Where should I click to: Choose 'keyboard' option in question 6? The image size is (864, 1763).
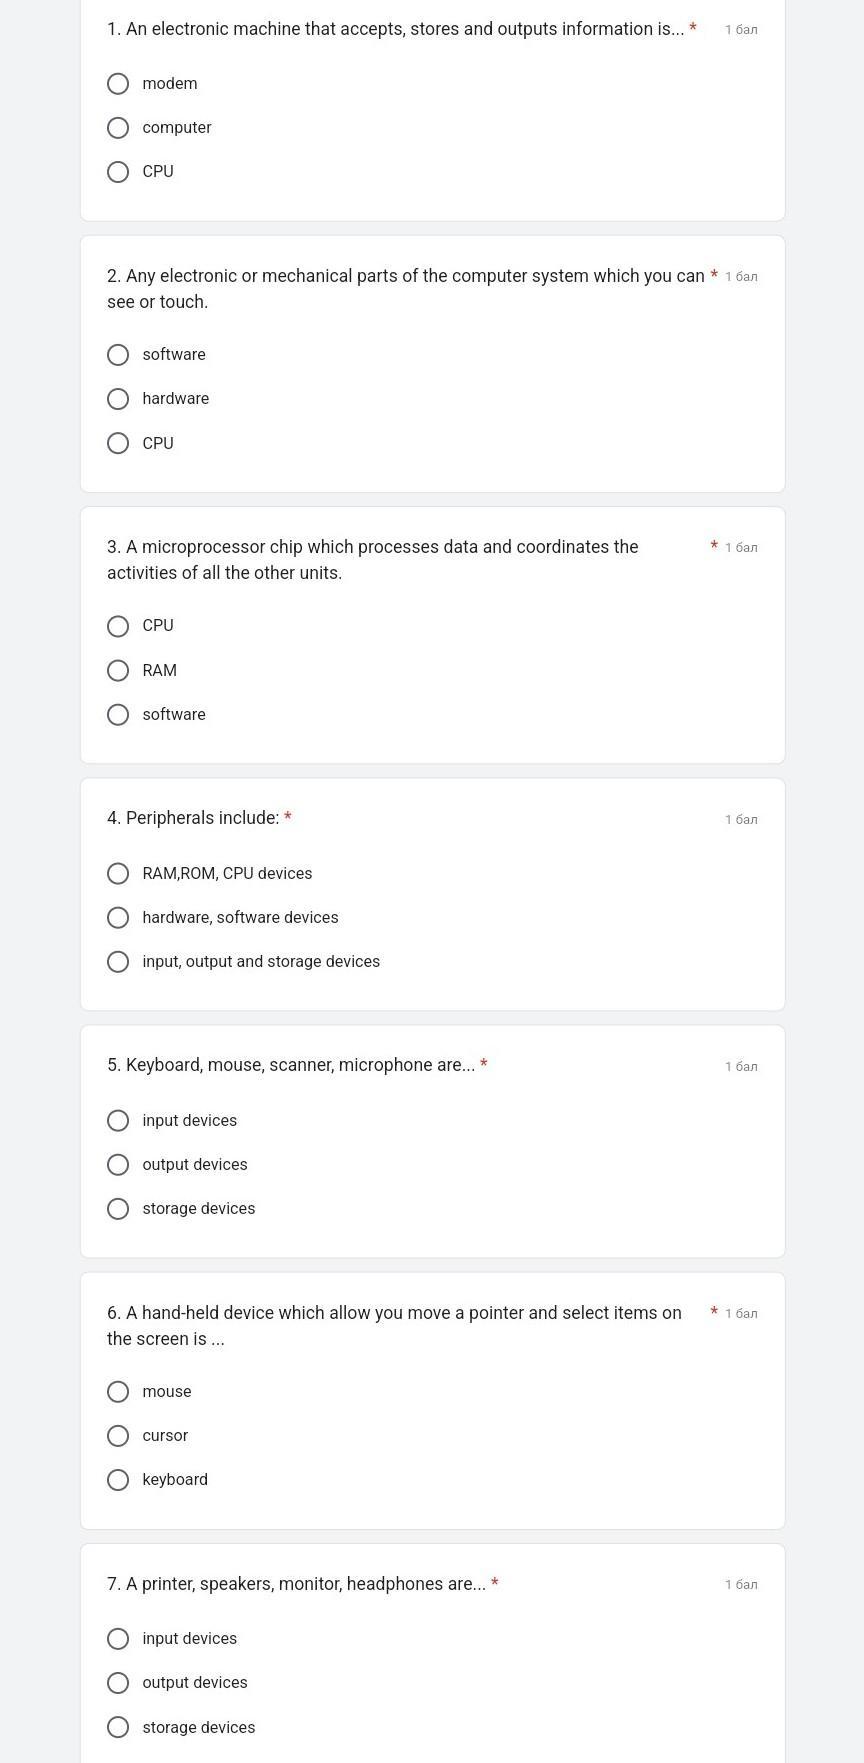(118, 1480)
